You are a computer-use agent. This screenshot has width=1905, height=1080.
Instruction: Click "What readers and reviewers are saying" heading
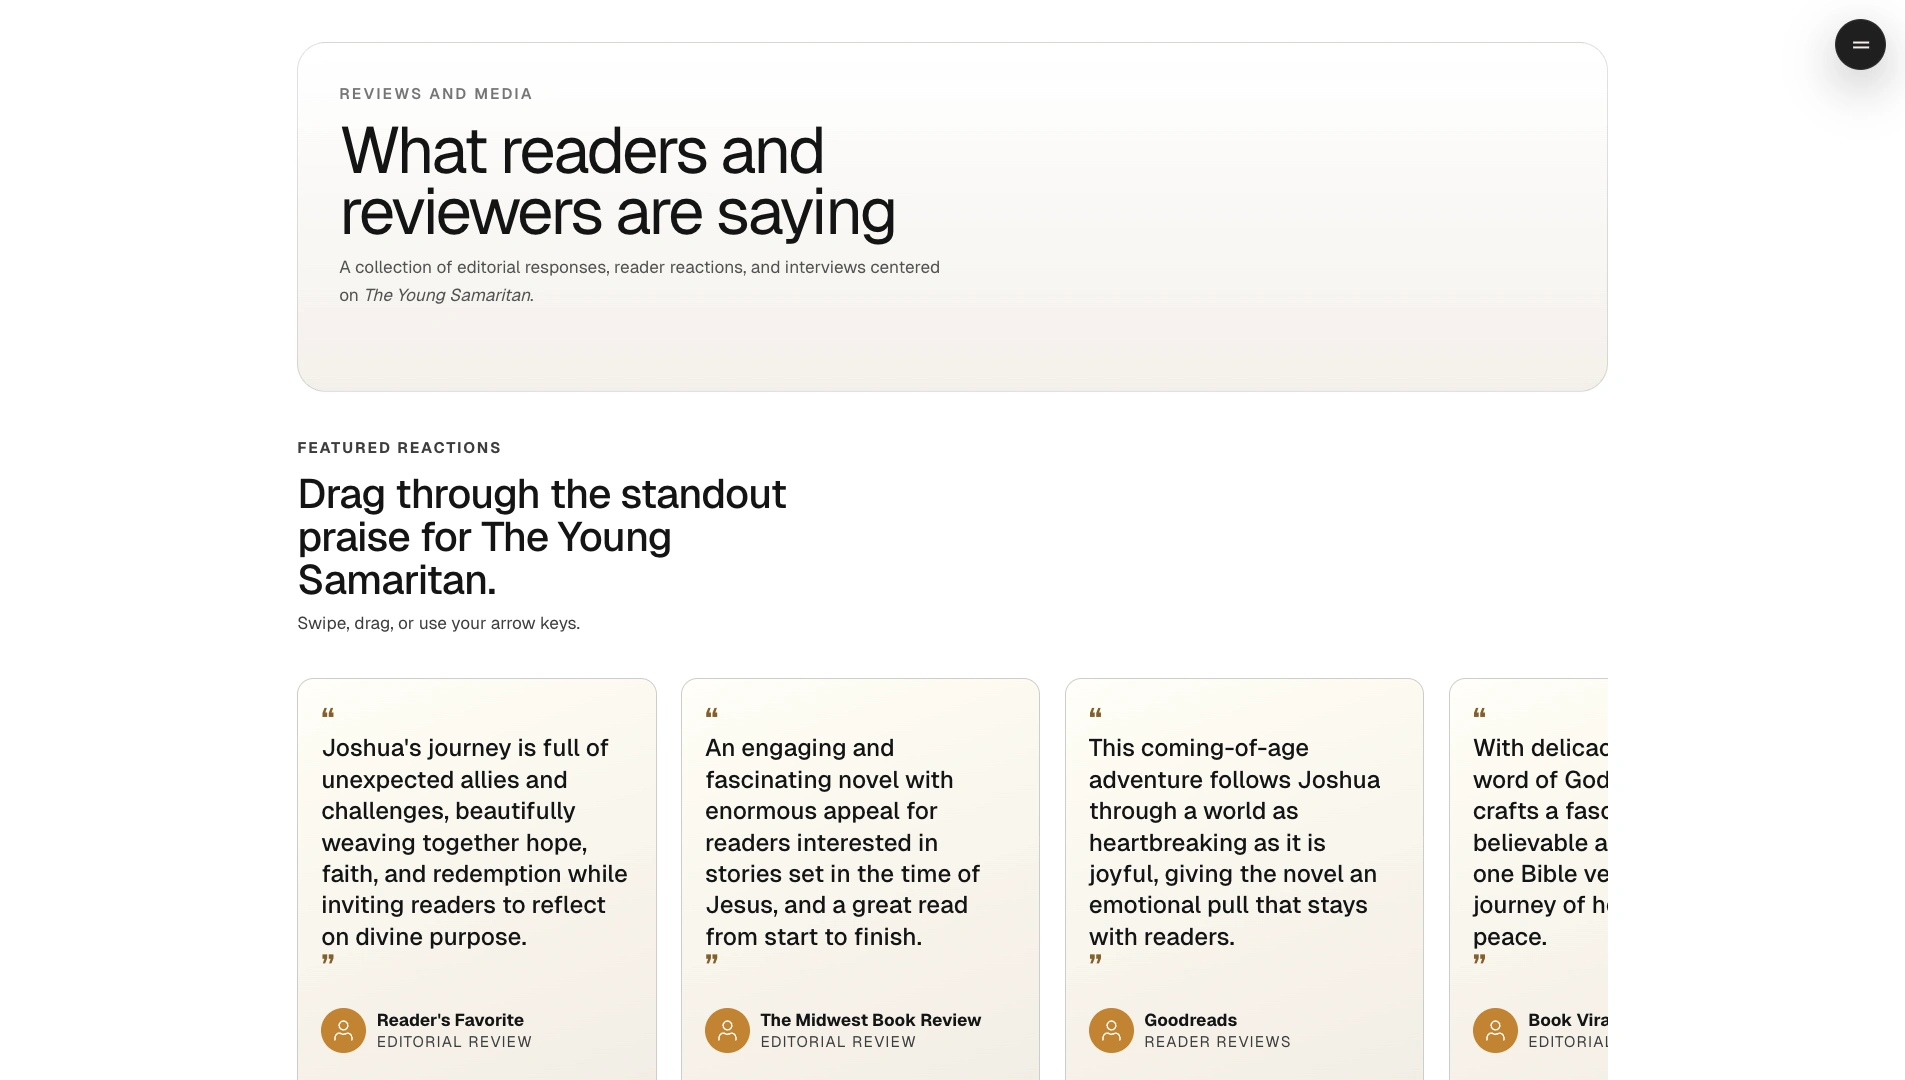point(617,182)
